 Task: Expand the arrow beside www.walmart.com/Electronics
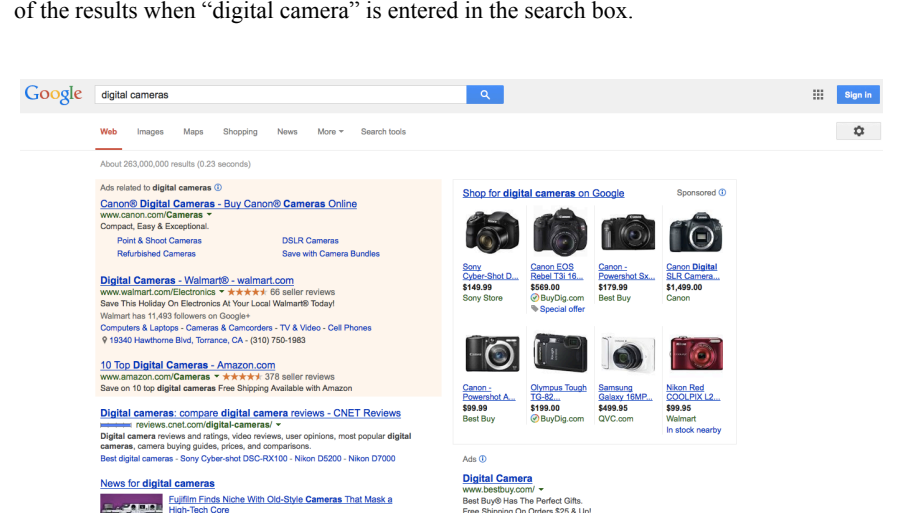(x=221, y=292)
